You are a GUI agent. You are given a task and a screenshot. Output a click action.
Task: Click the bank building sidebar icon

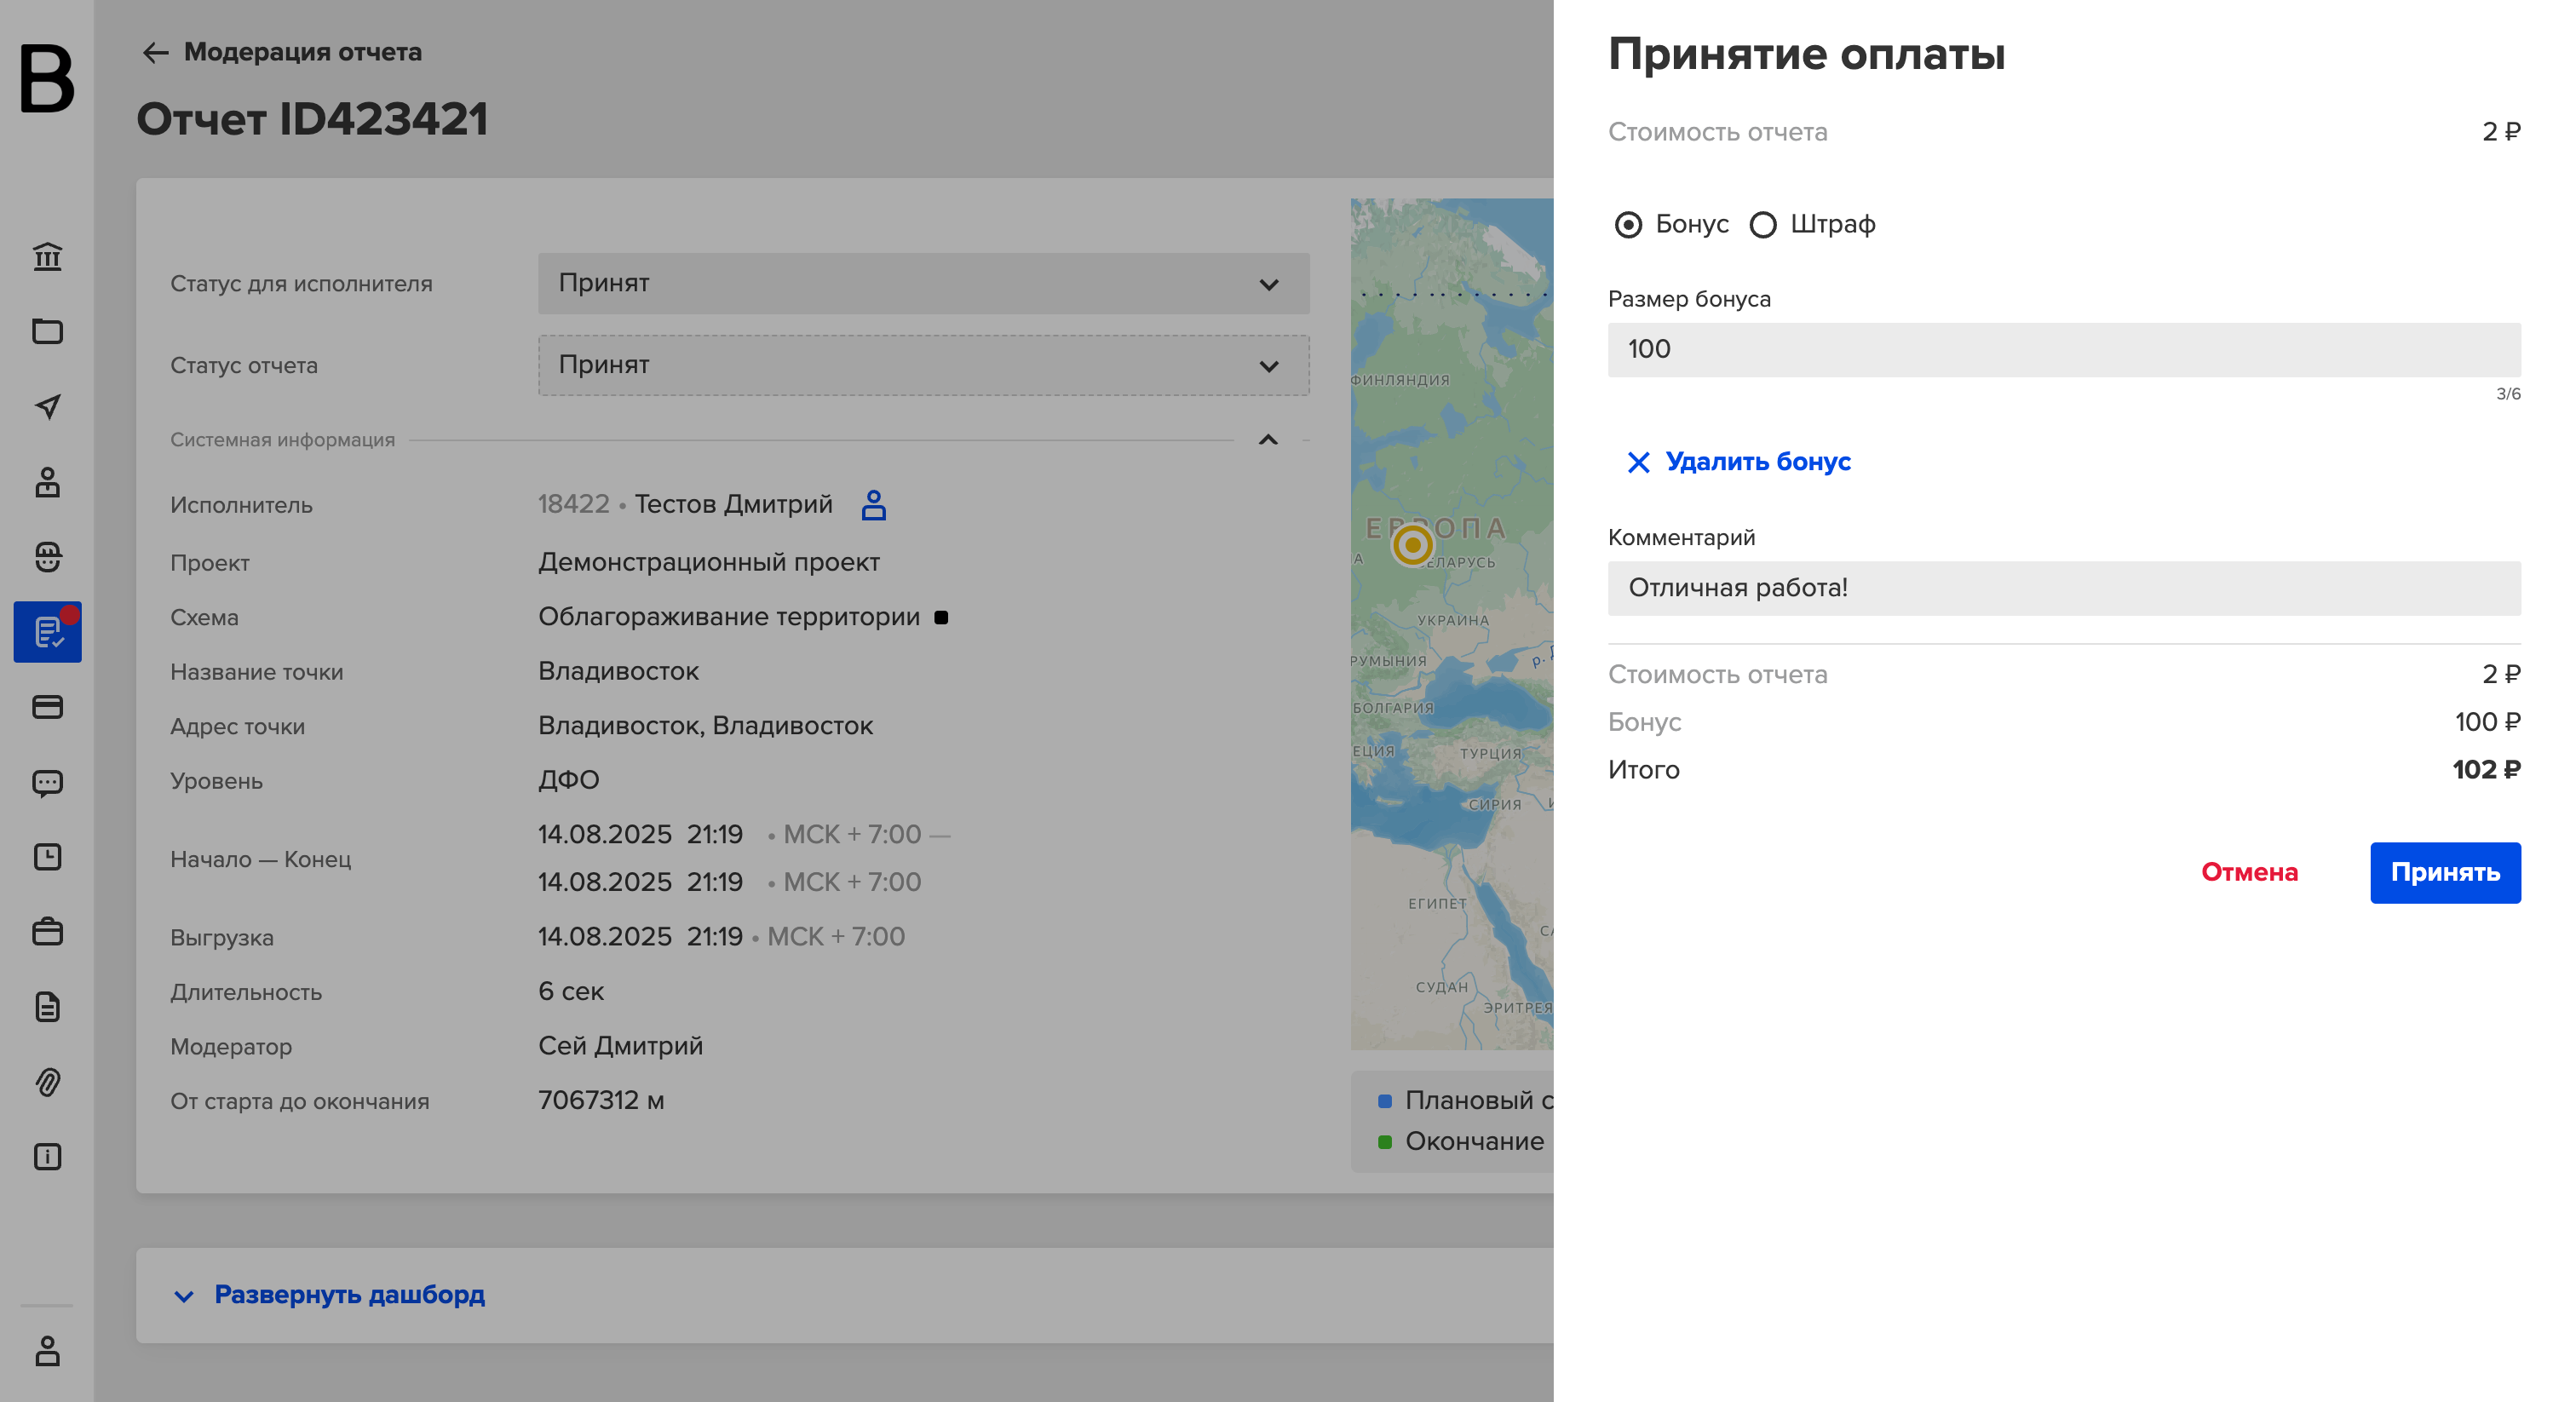point(47,257)
